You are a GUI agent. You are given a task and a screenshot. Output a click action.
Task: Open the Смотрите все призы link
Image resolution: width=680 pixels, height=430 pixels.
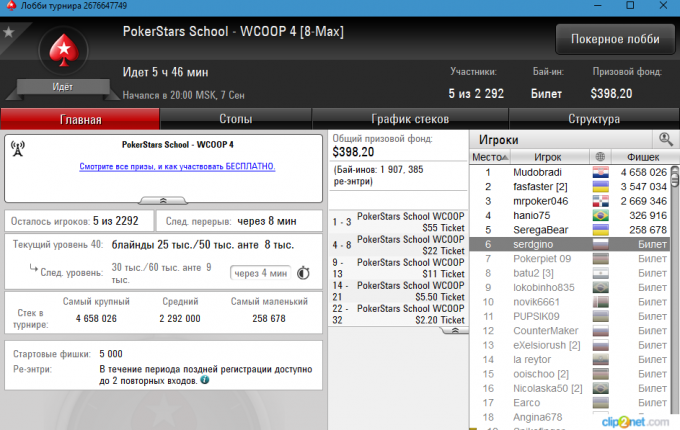pyautogui.click(x=177, y=166)
